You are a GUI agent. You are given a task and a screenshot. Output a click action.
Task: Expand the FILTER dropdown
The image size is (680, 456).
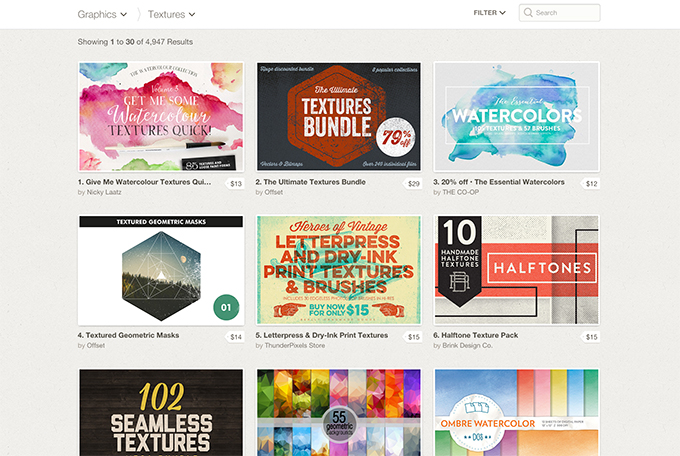(489, 13)
